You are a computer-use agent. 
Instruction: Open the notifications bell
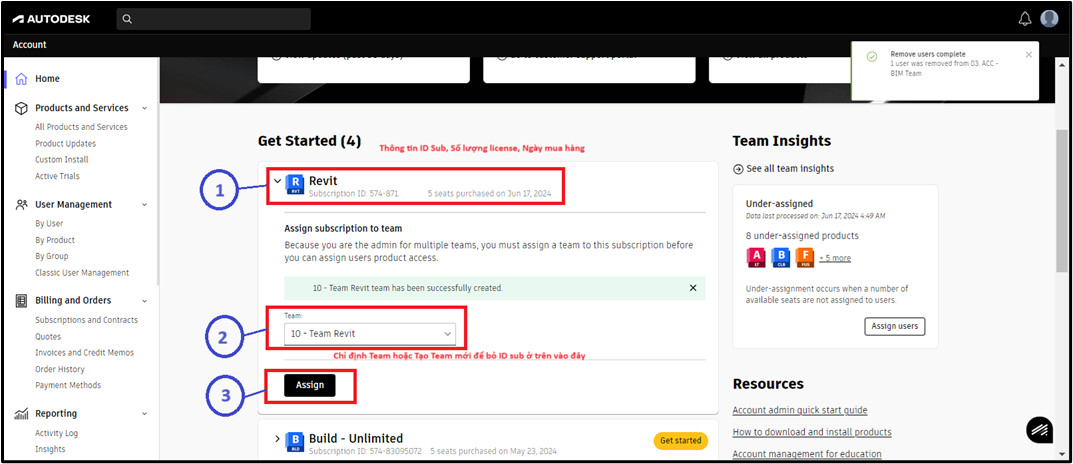[1024, 18]
